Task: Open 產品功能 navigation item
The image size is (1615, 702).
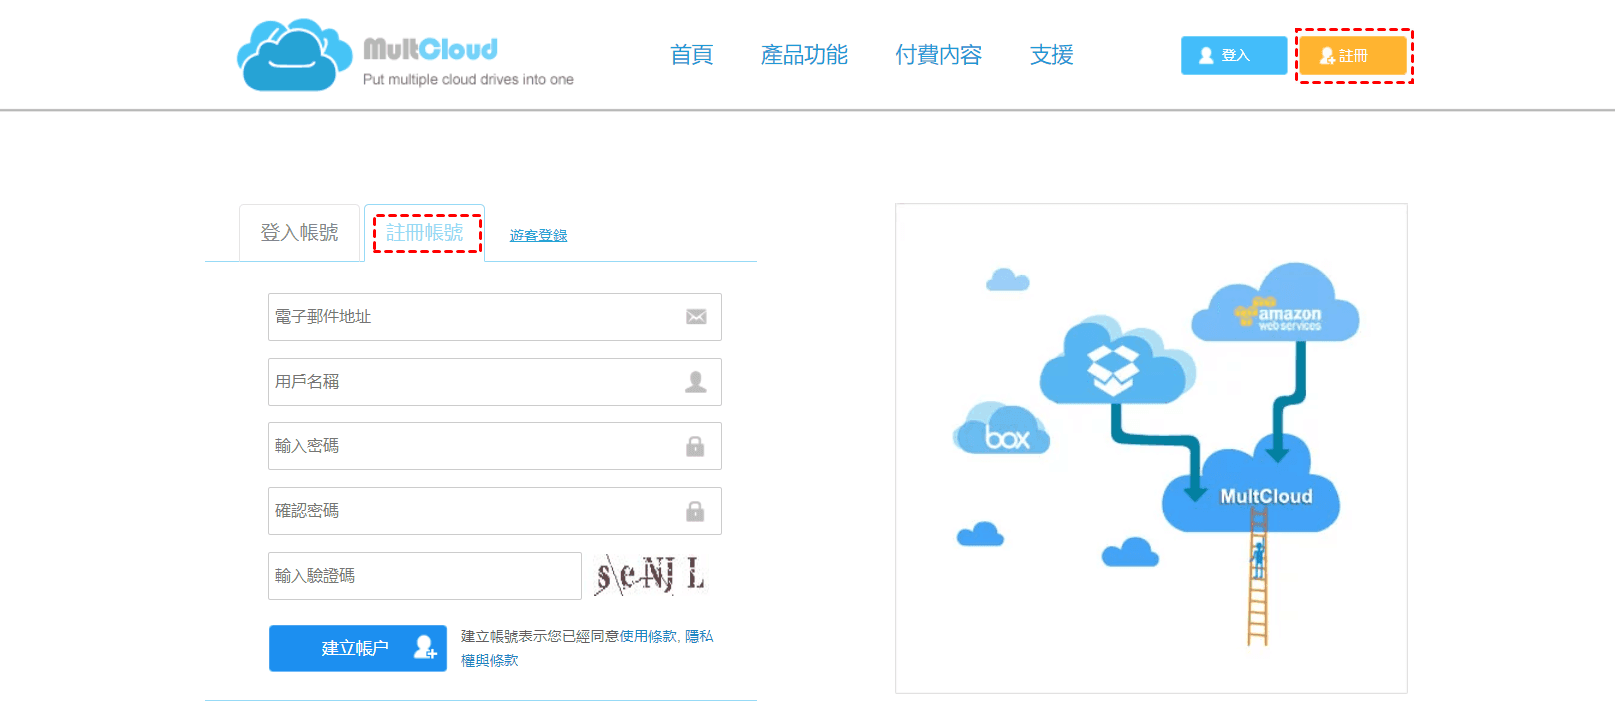Action: 804,55
